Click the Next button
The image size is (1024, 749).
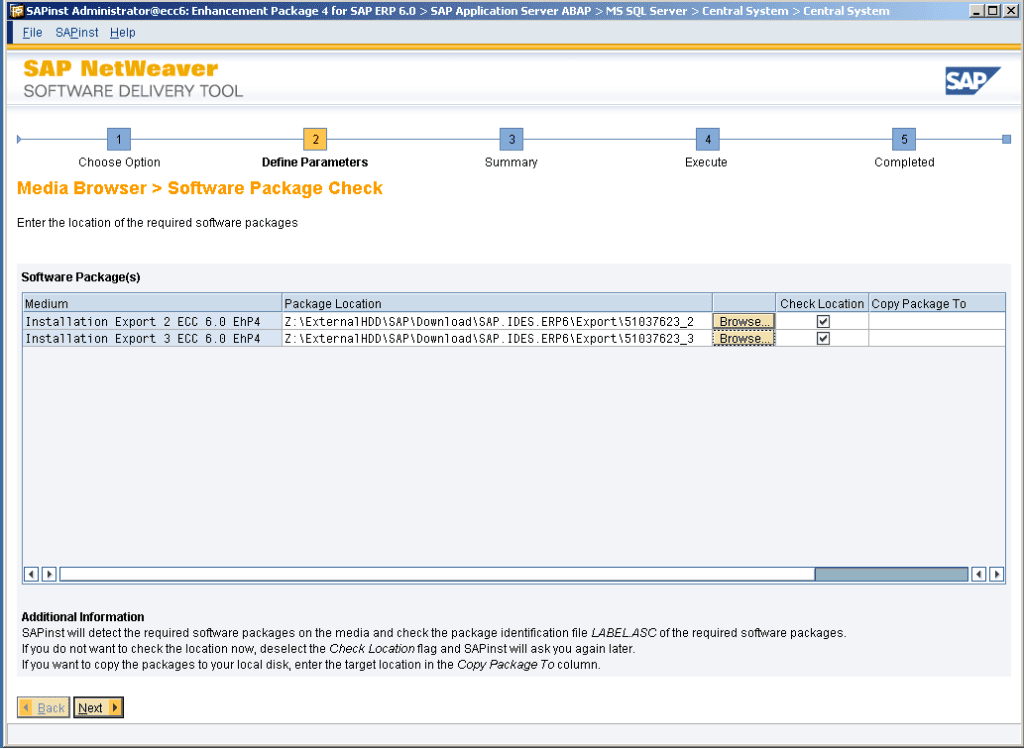coord(98,708)
